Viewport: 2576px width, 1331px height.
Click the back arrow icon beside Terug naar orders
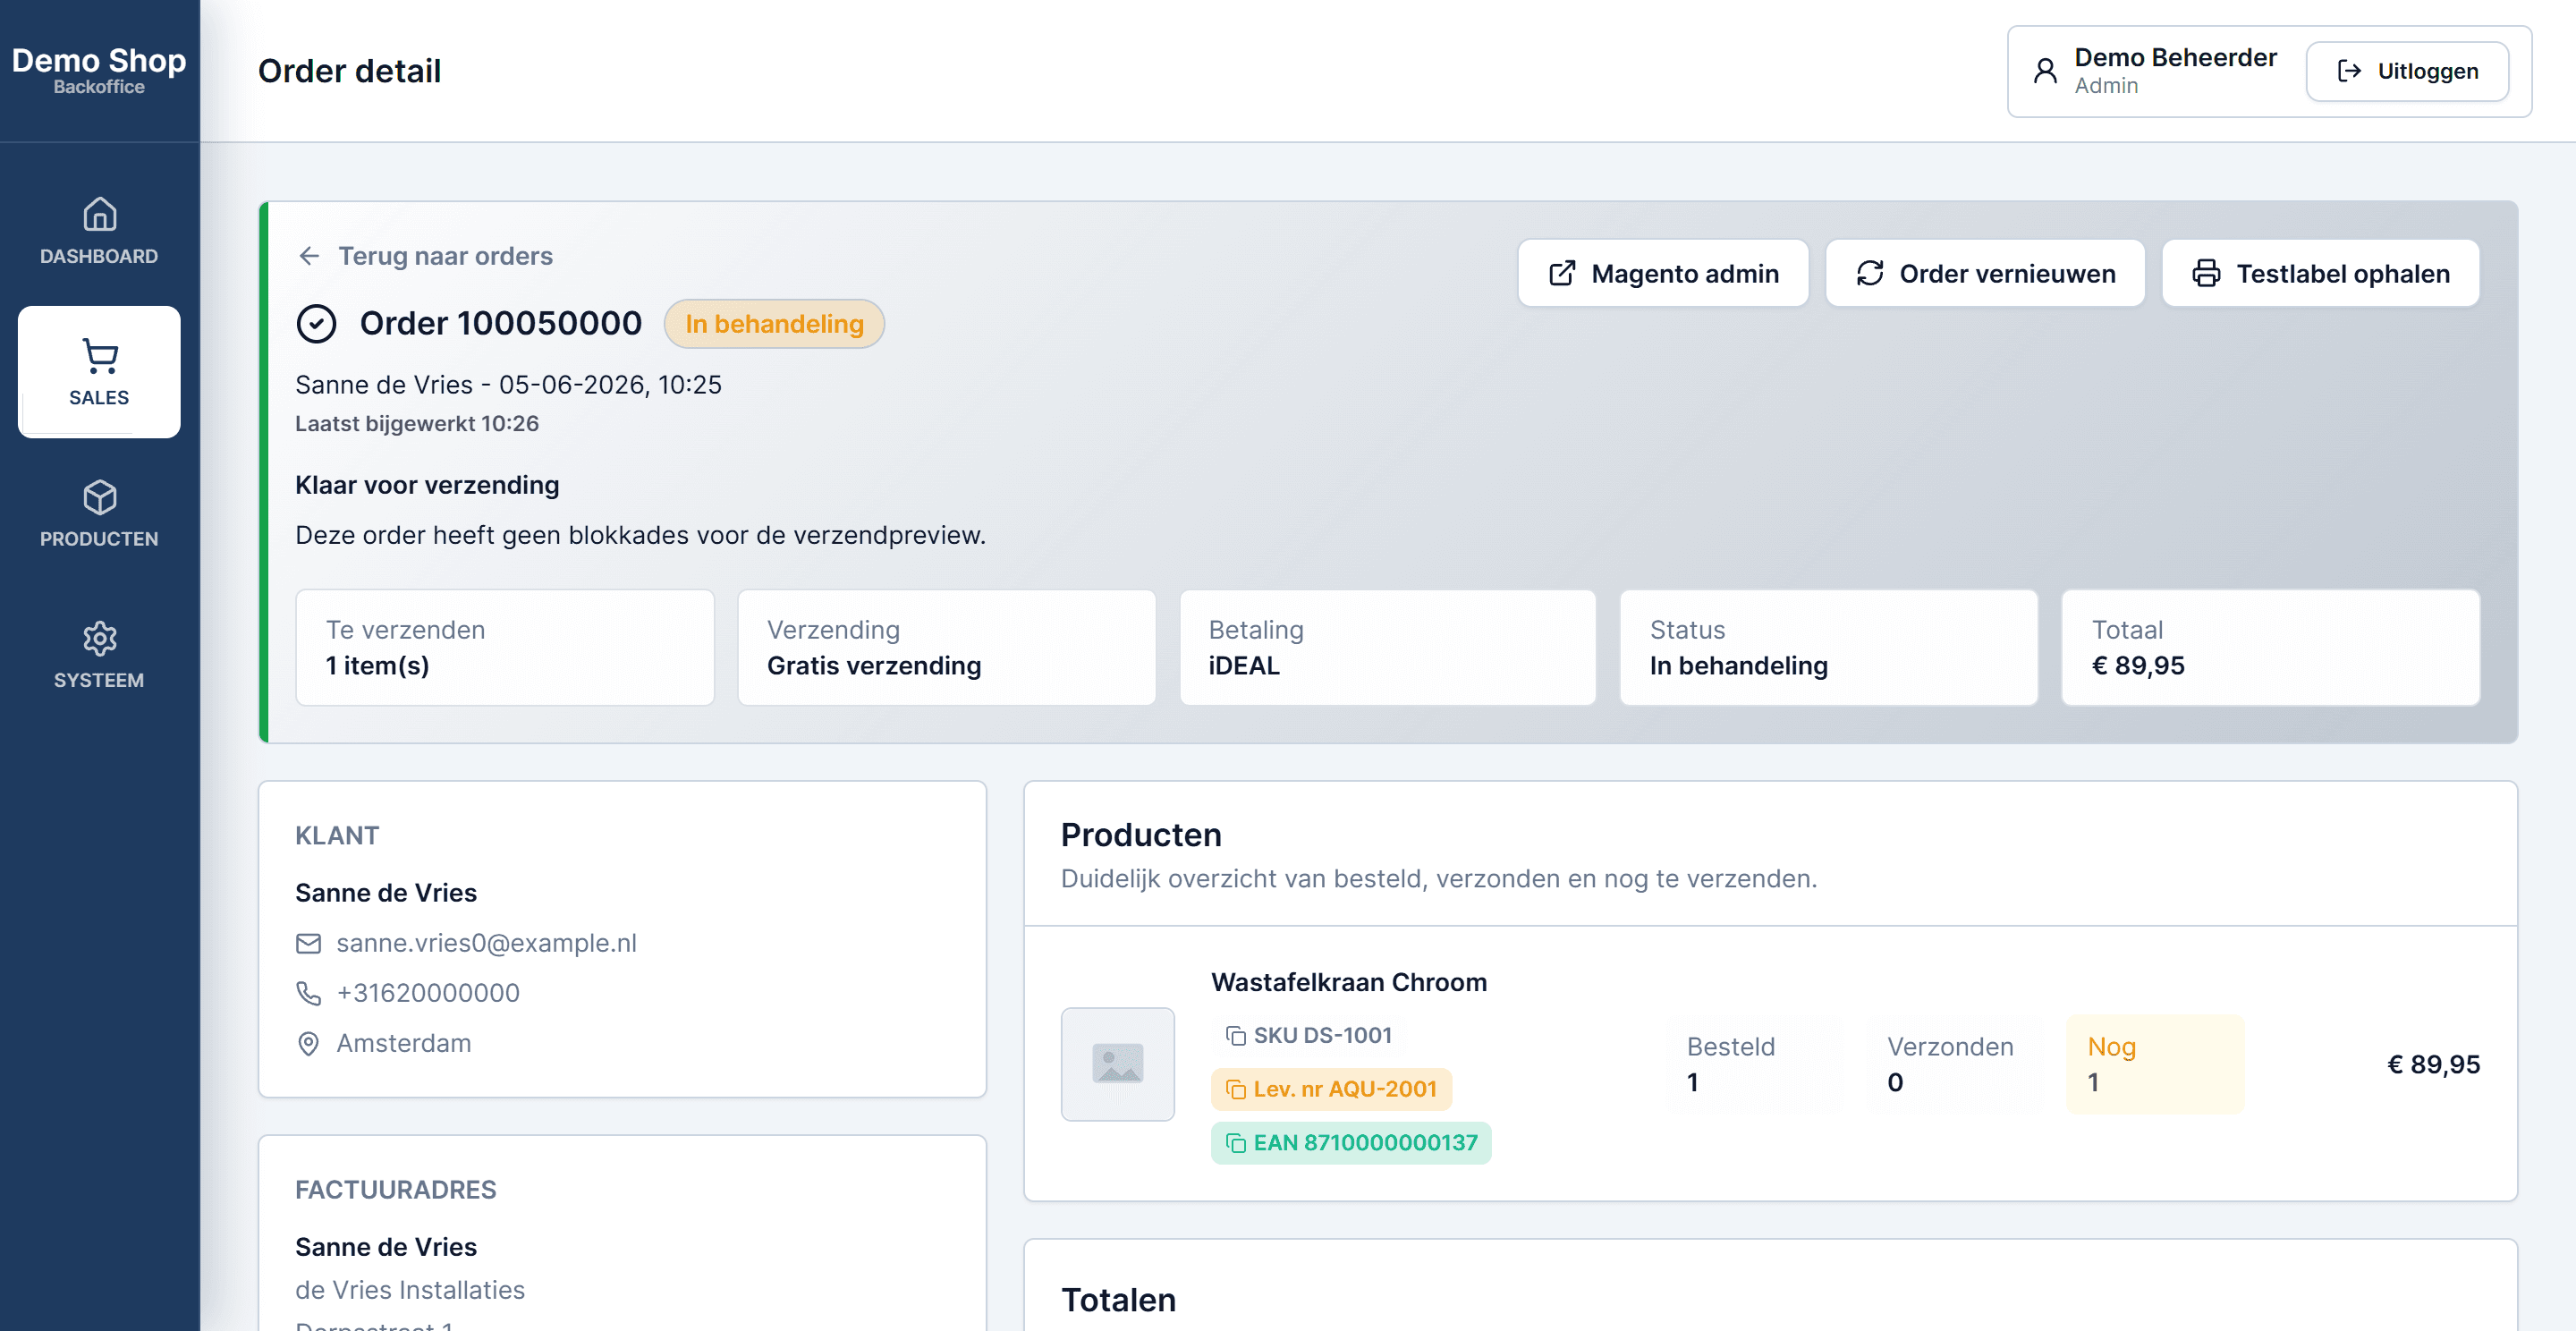point(309,256)
